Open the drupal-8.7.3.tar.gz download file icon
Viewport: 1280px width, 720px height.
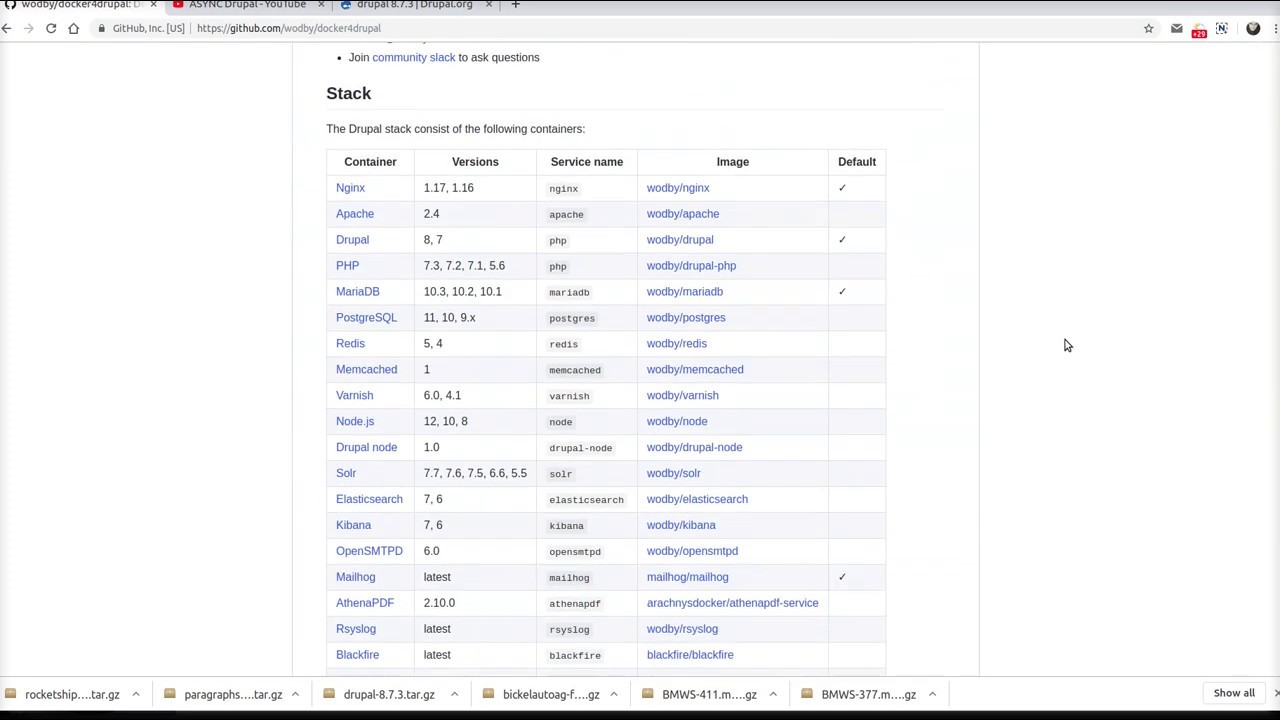[329, 694]
